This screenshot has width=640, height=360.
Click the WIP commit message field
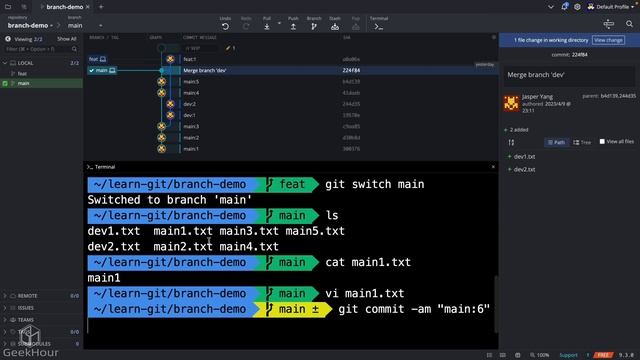click(200, 48)
